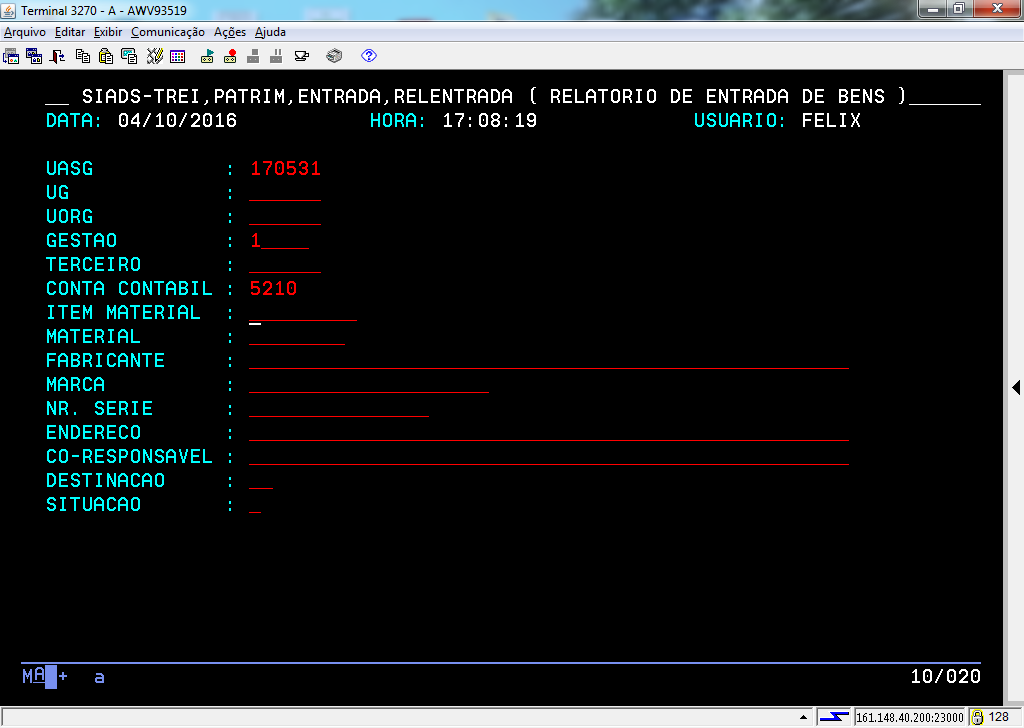Click the first toolbar icon for print screen capture

(x=11, y=56)
